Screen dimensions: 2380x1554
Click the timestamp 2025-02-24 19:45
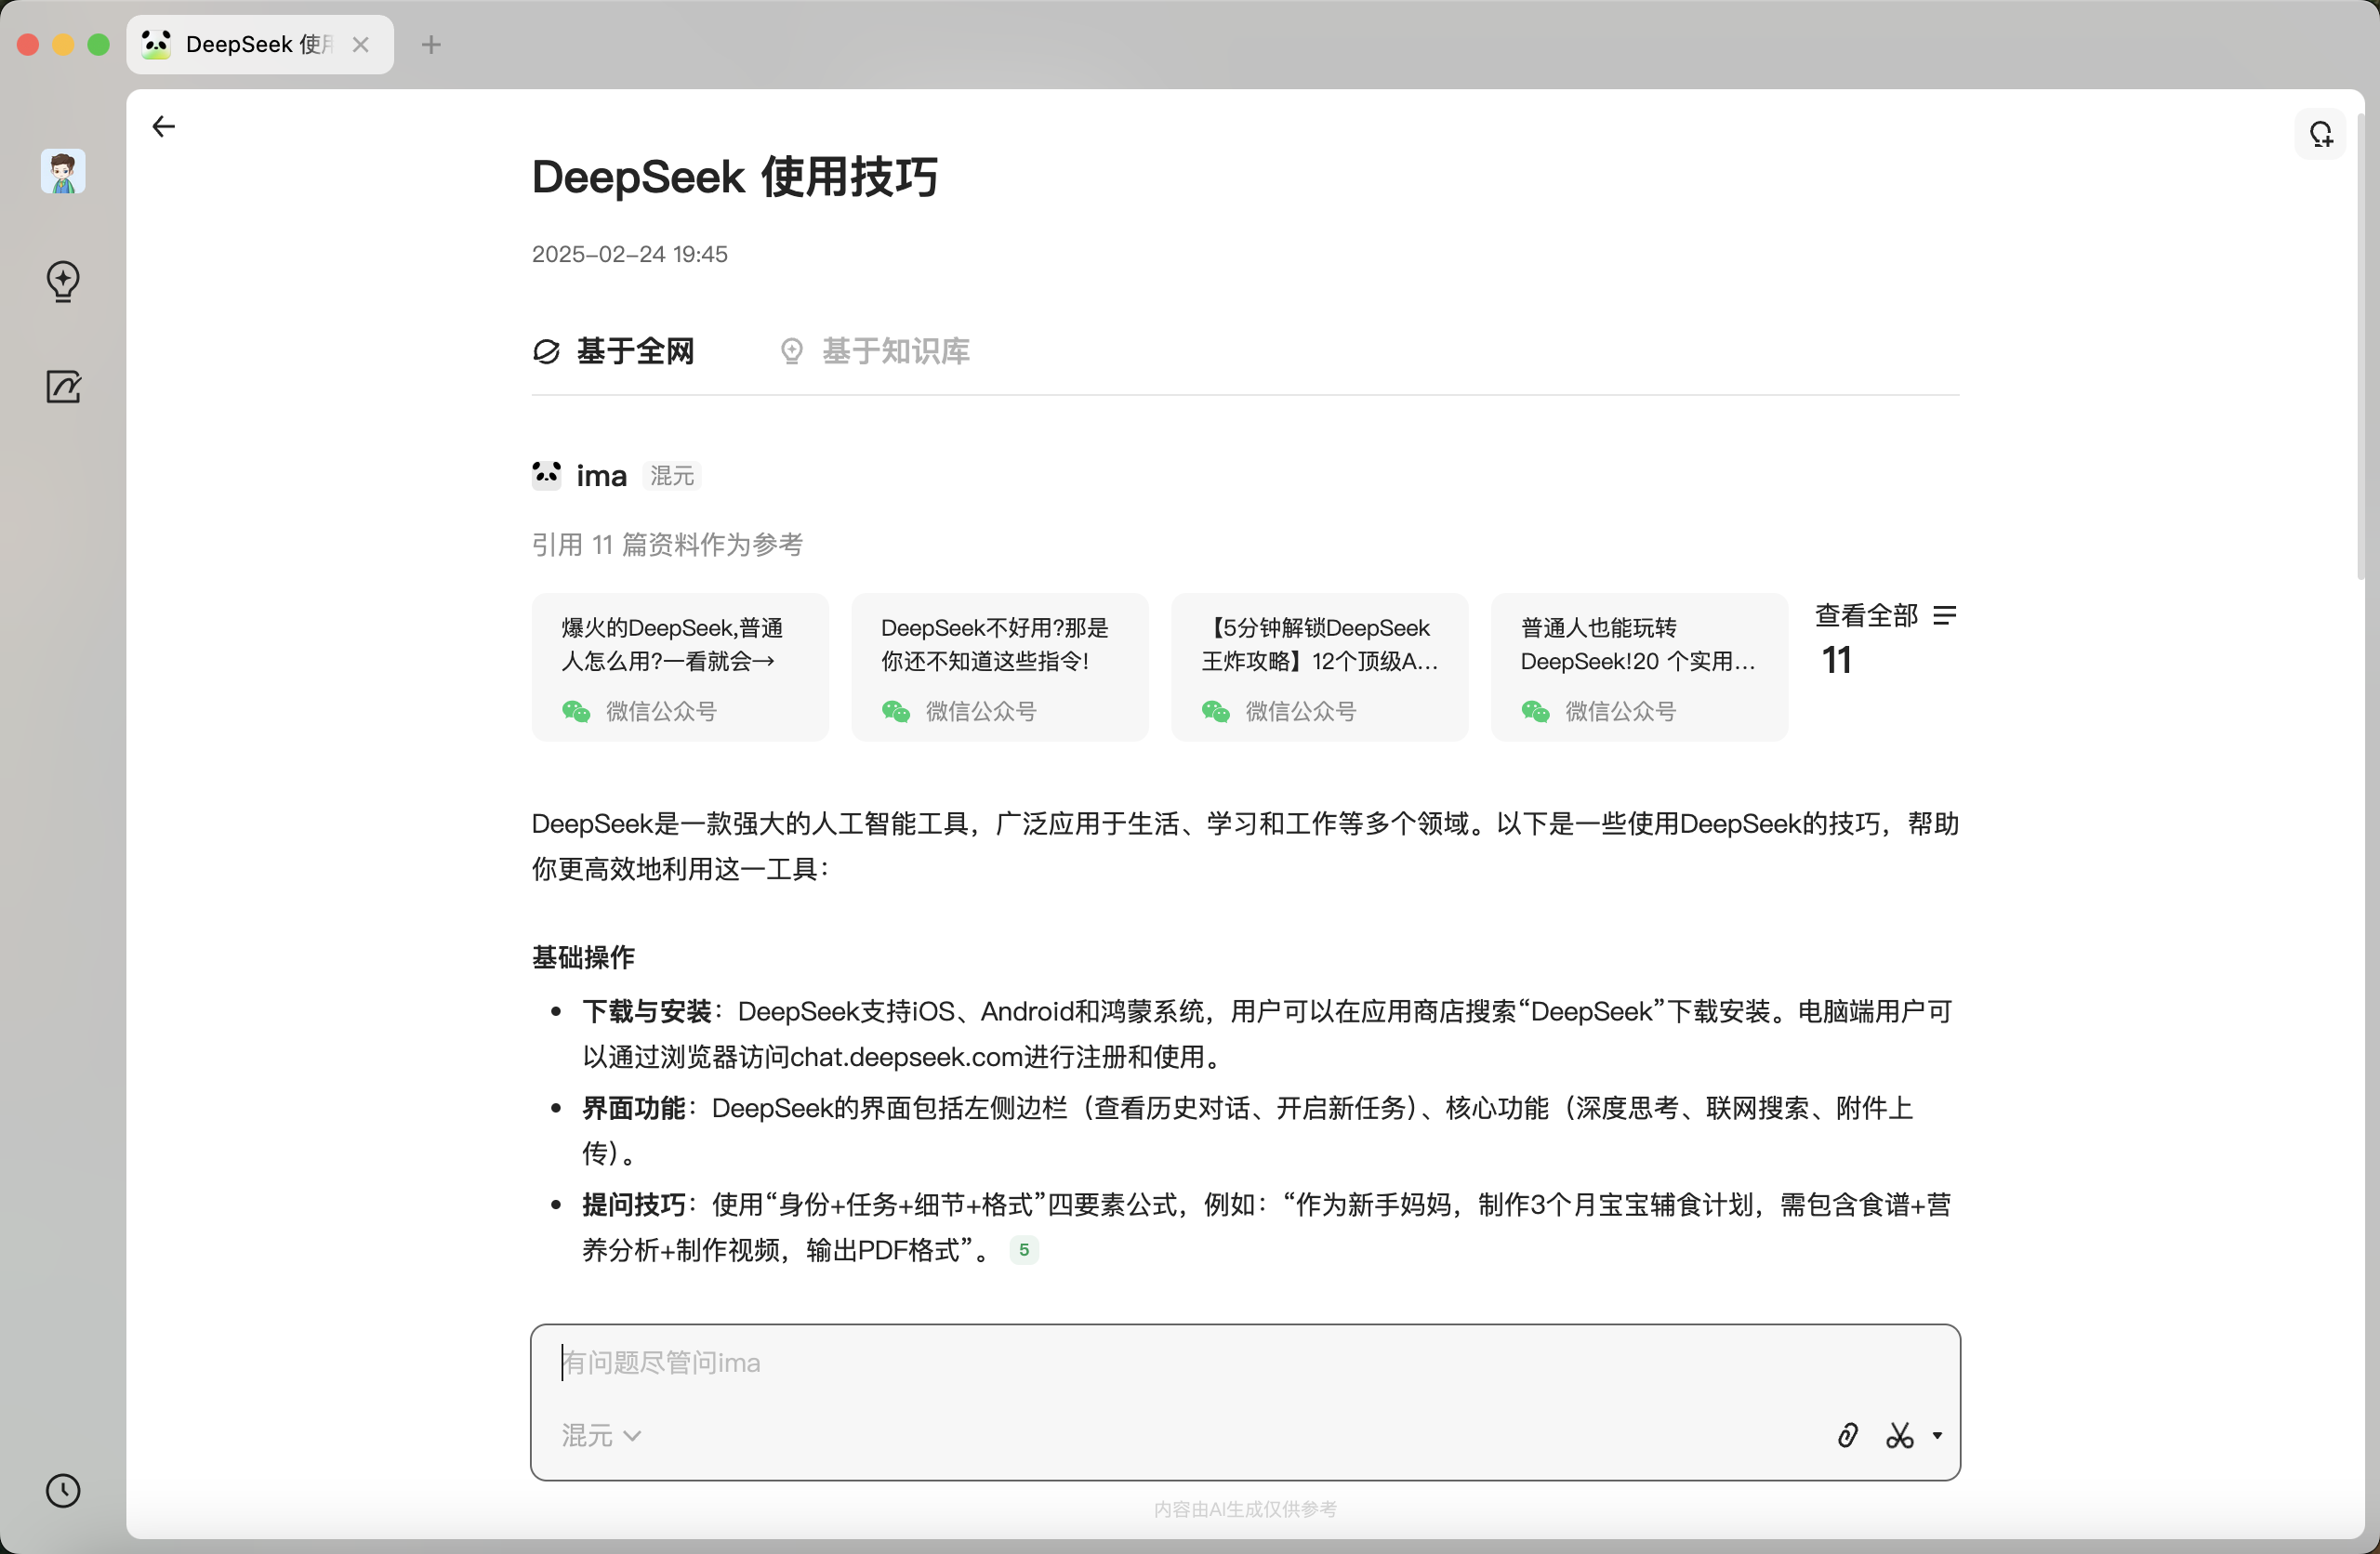[630, 254]
